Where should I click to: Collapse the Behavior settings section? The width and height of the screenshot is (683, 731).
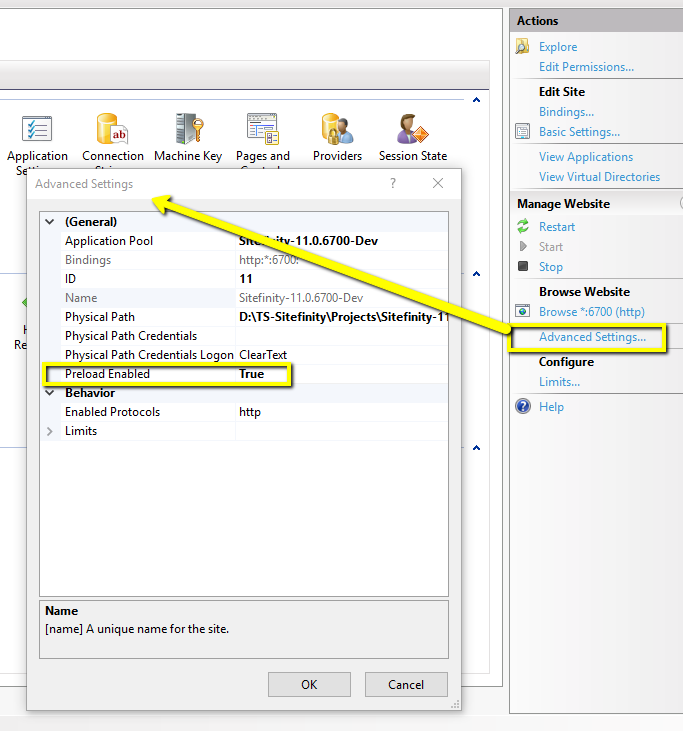tap(50, 393)
